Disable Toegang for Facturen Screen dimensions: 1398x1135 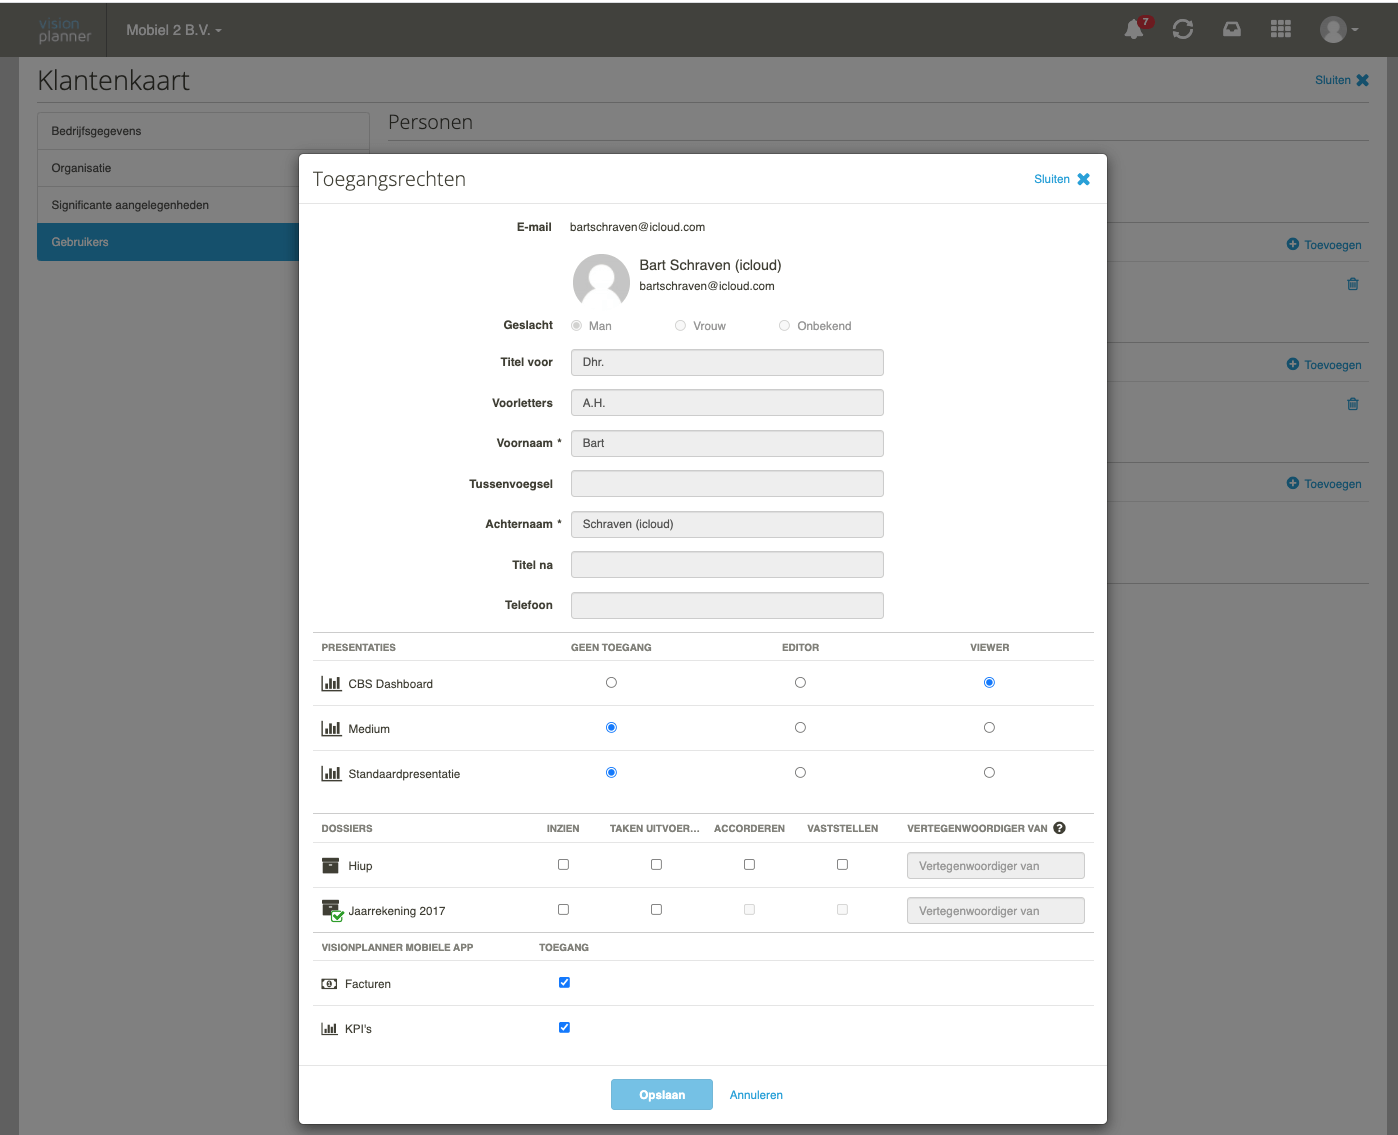(564, 982)
